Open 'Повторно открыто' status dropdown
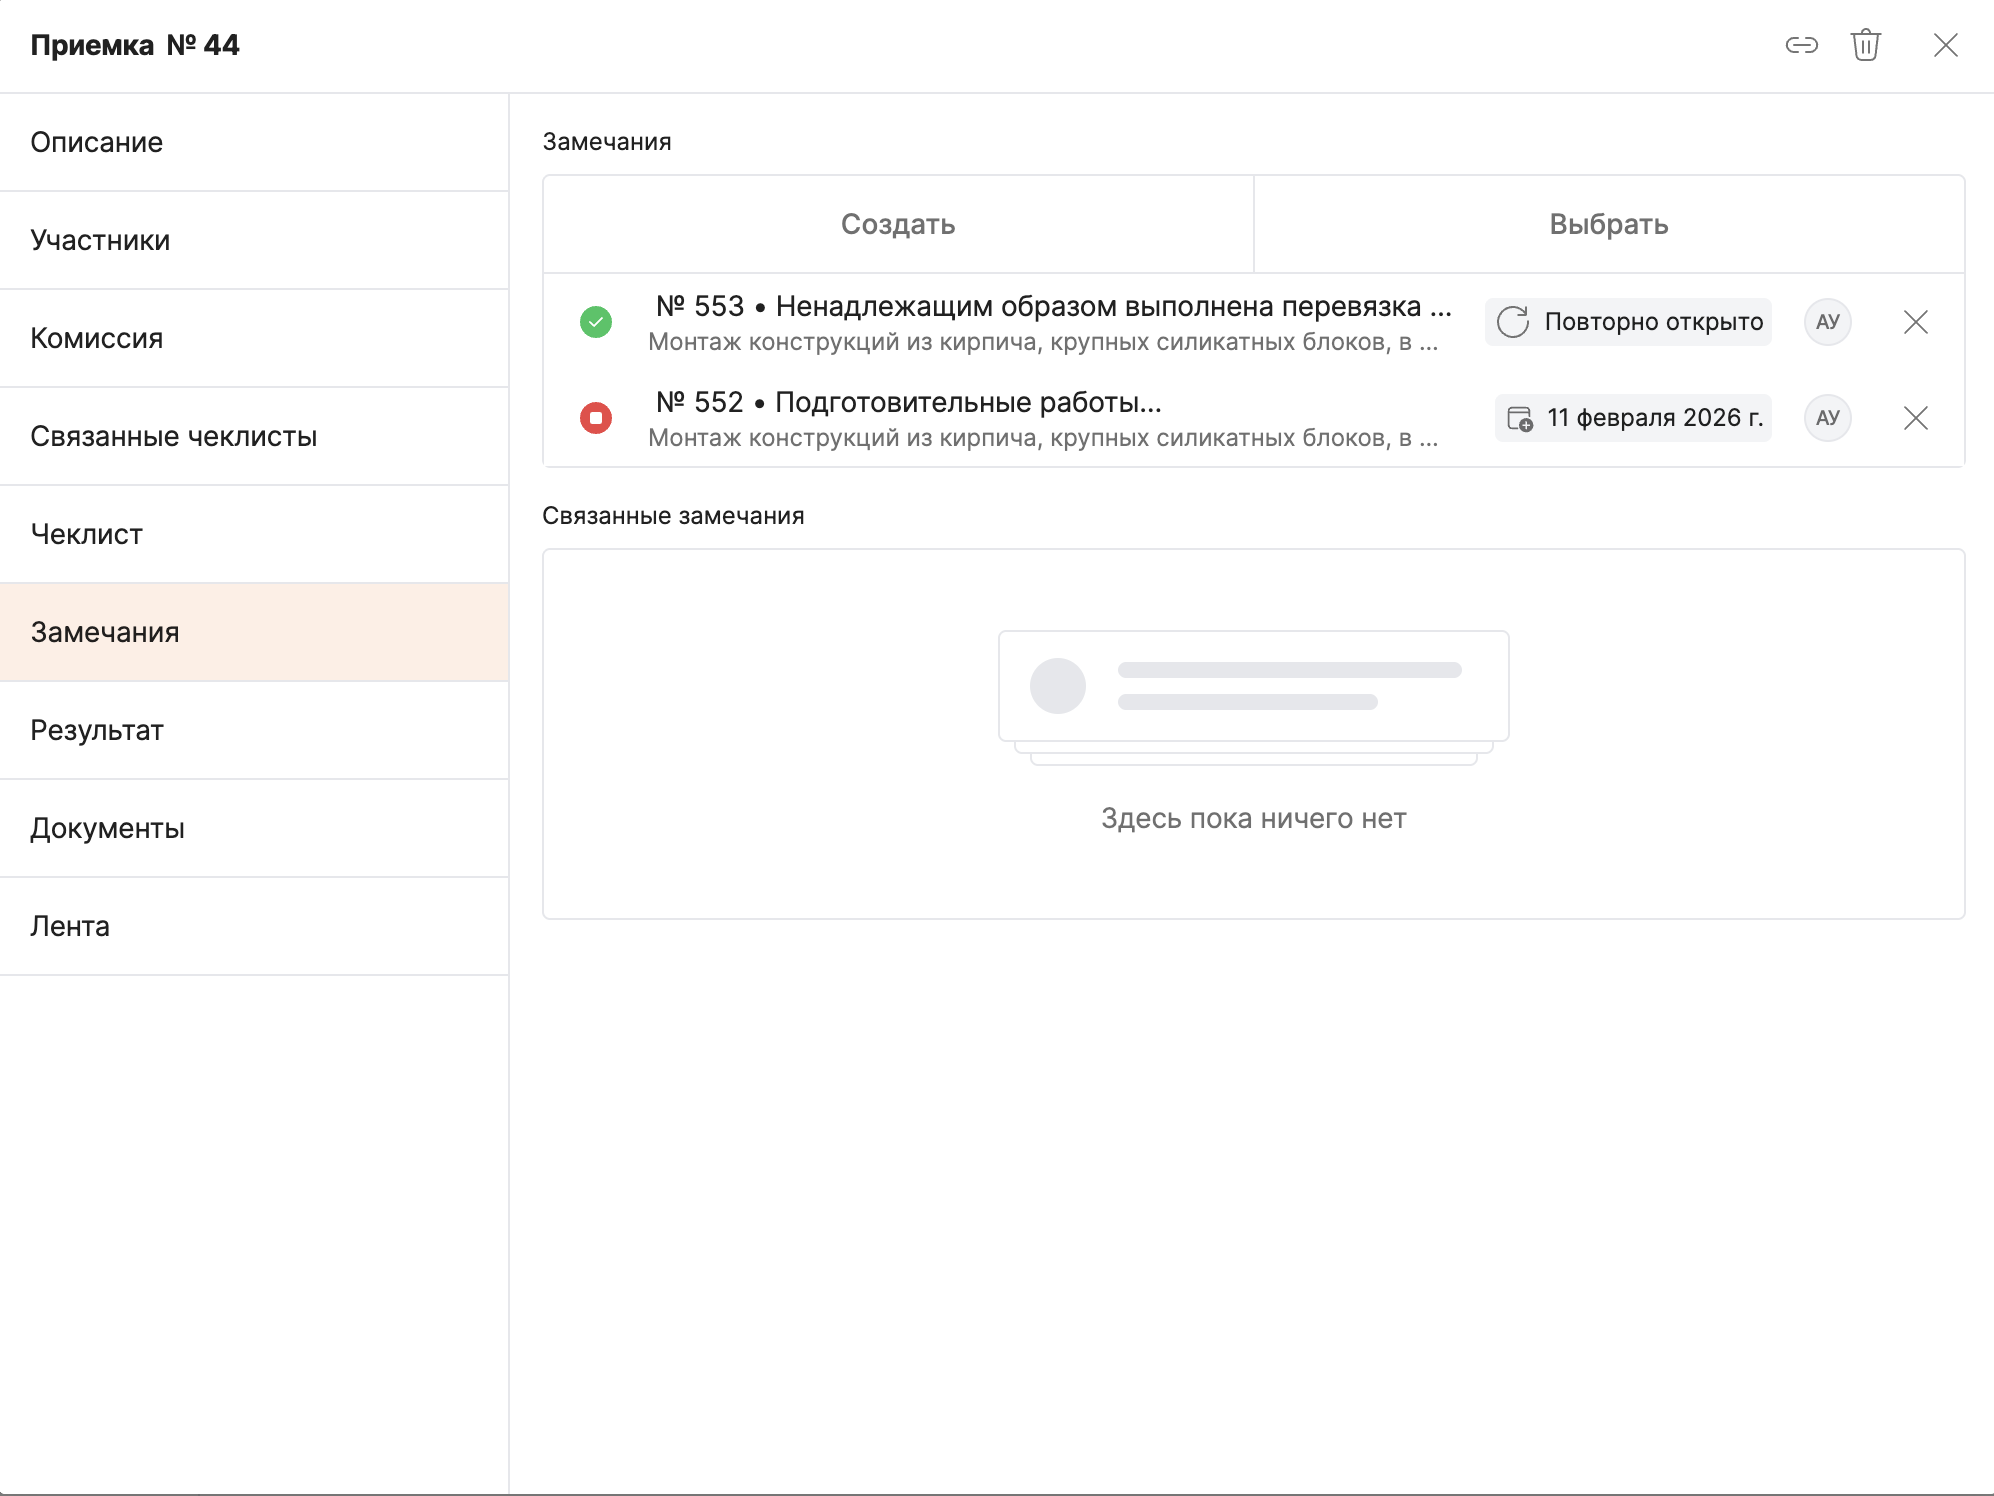 pos(1628,322)
